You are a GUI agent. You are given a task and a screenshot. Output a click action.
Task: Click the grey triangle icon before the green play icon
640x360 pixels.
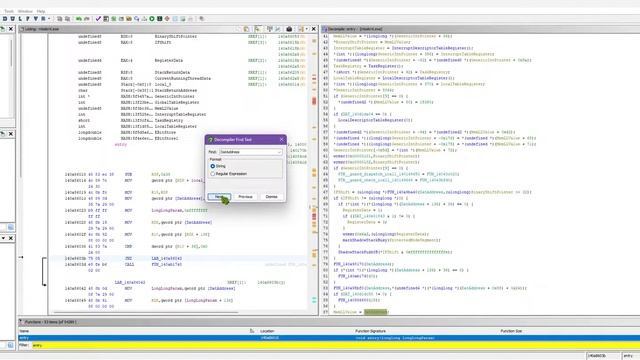pos(144,19)
